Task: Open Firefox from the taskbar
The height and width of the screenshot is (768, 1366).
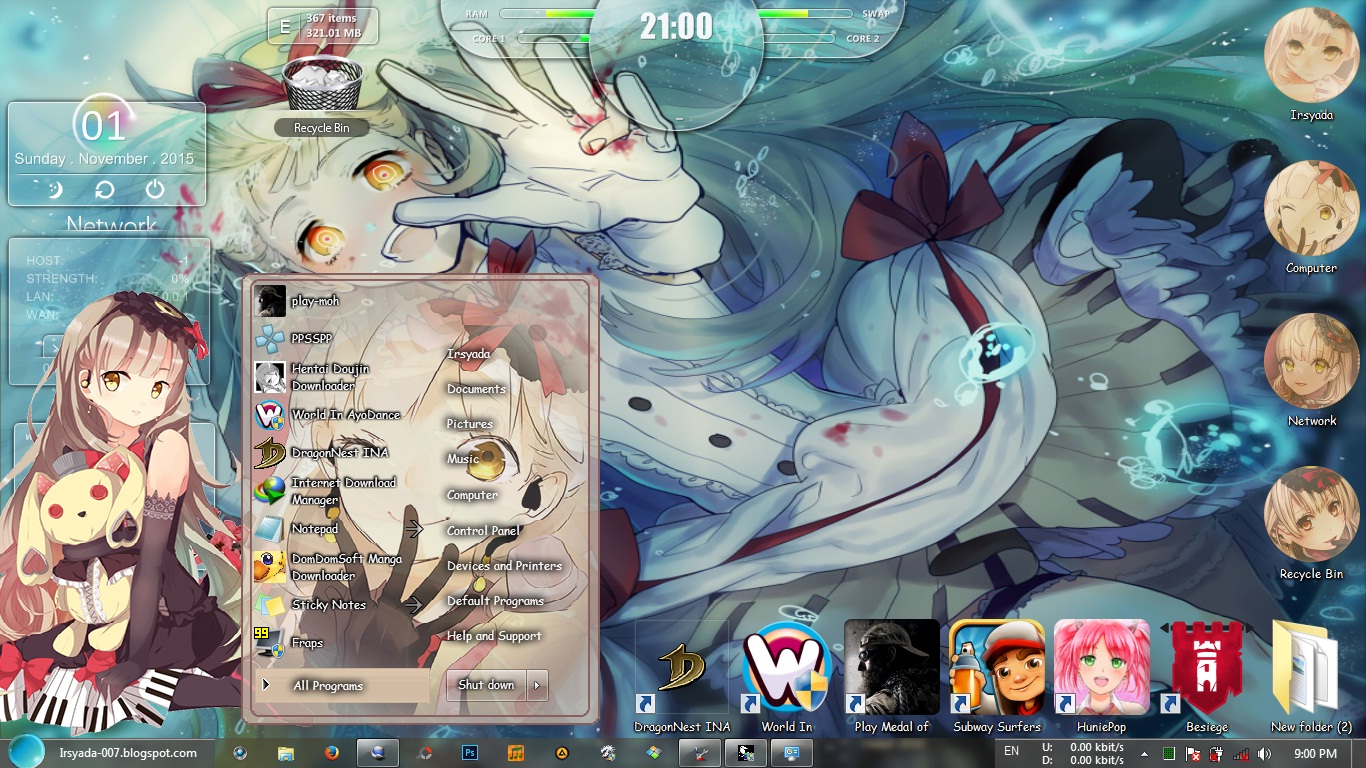Action: (x=331, y=753)
